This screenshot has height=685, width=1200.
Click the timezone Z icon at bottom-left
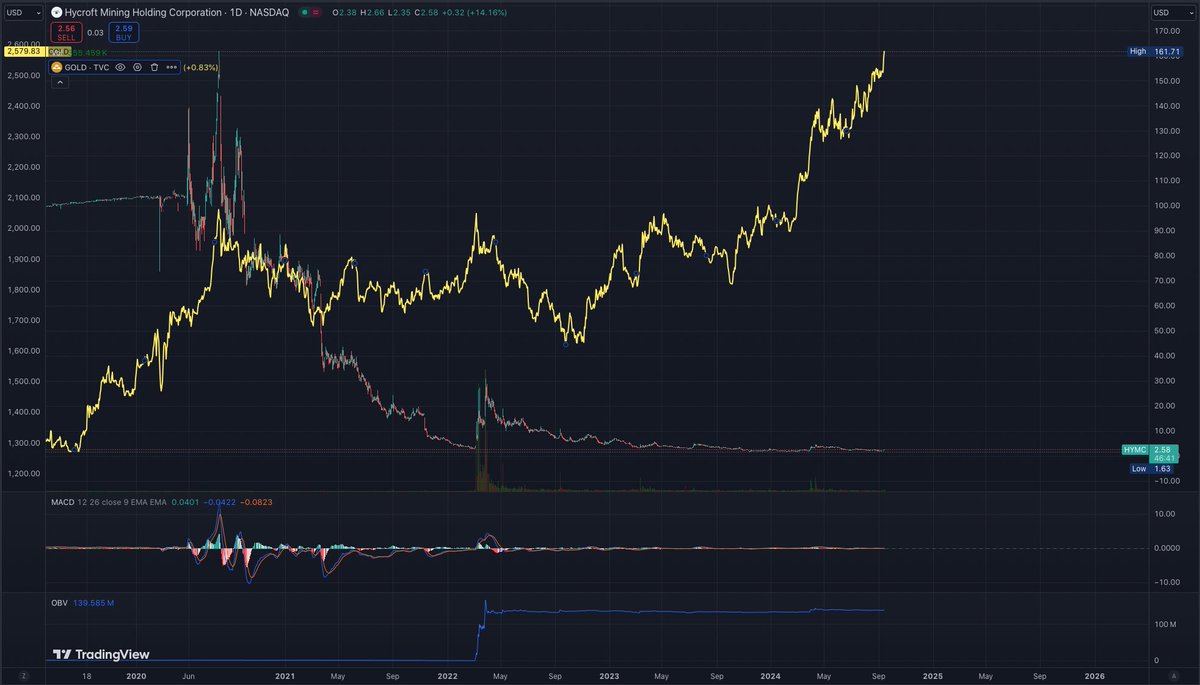coord(24,676)
